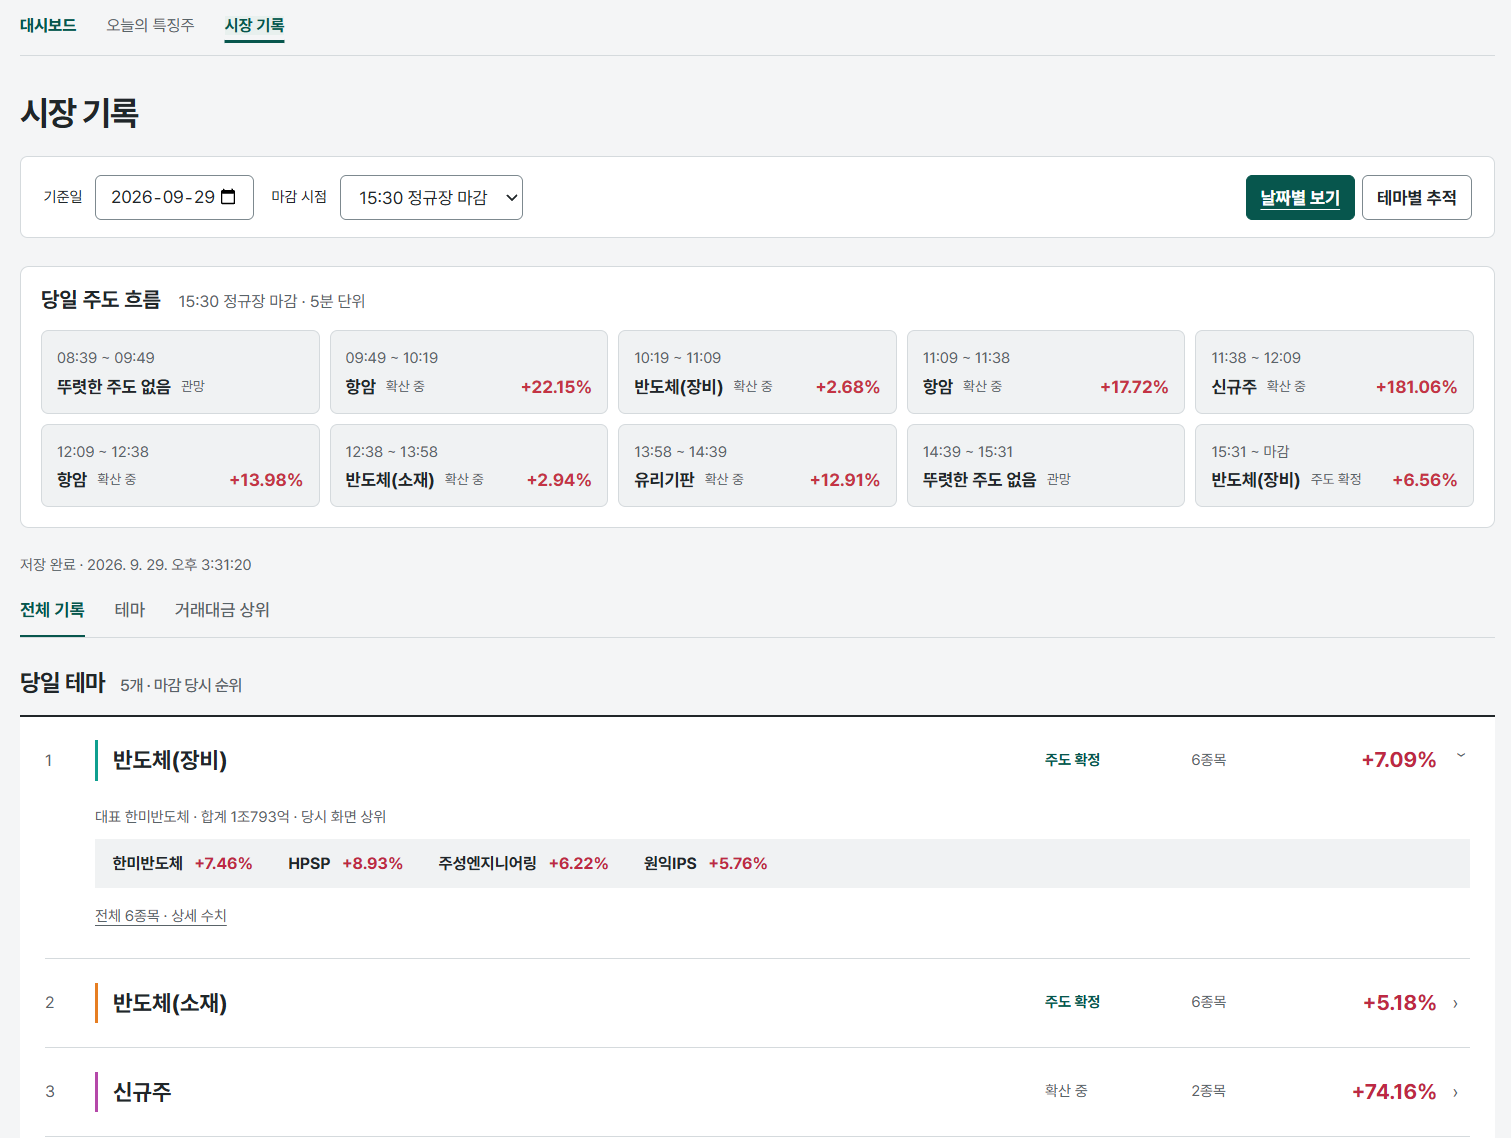Click the 날짜별 보기 button
Viewport: 1511px width, 1138px height.
point(1300,197)
